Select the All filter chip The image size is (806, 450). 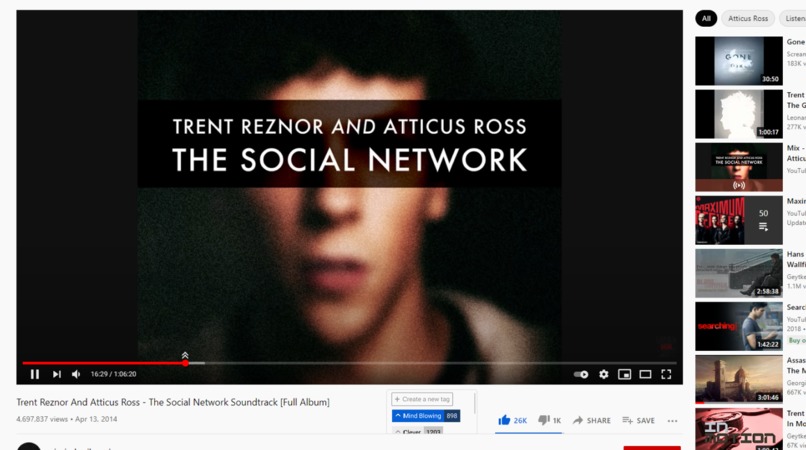706,19
